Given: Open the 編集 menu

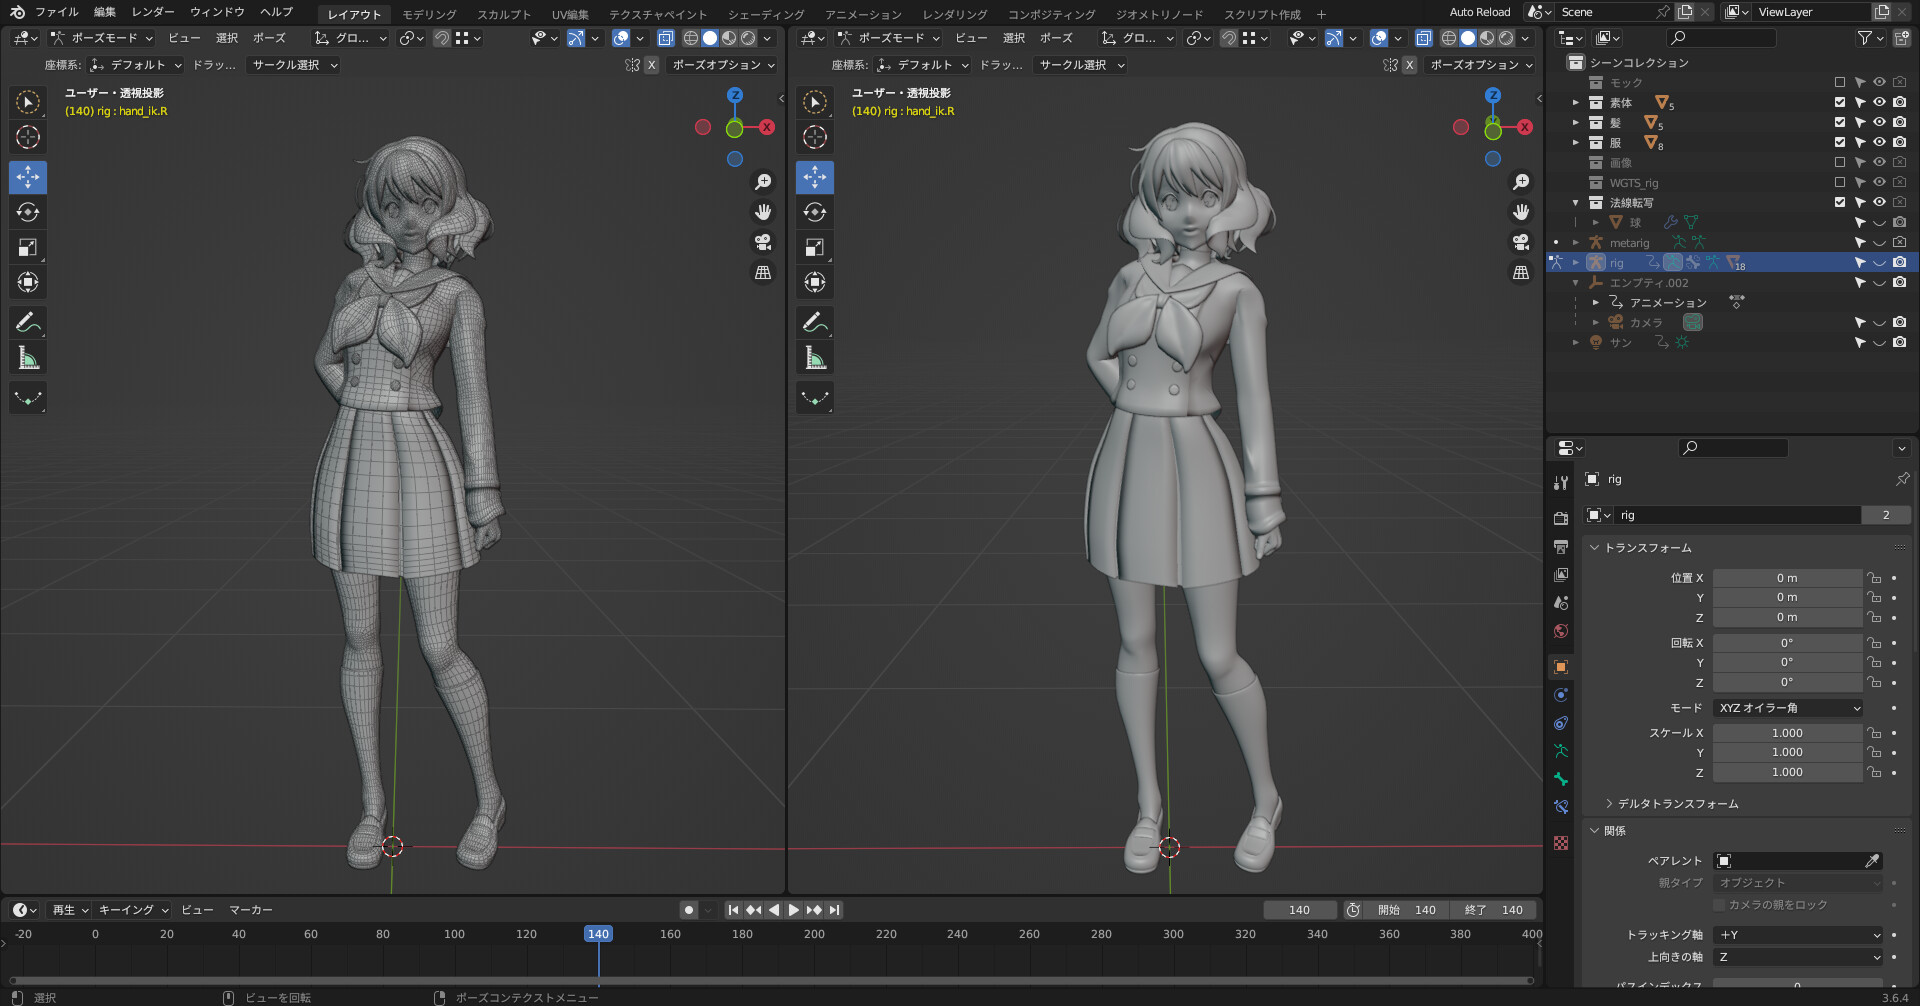Looking at the screenshot, I should pyautogui.click(x=105, y=12).
